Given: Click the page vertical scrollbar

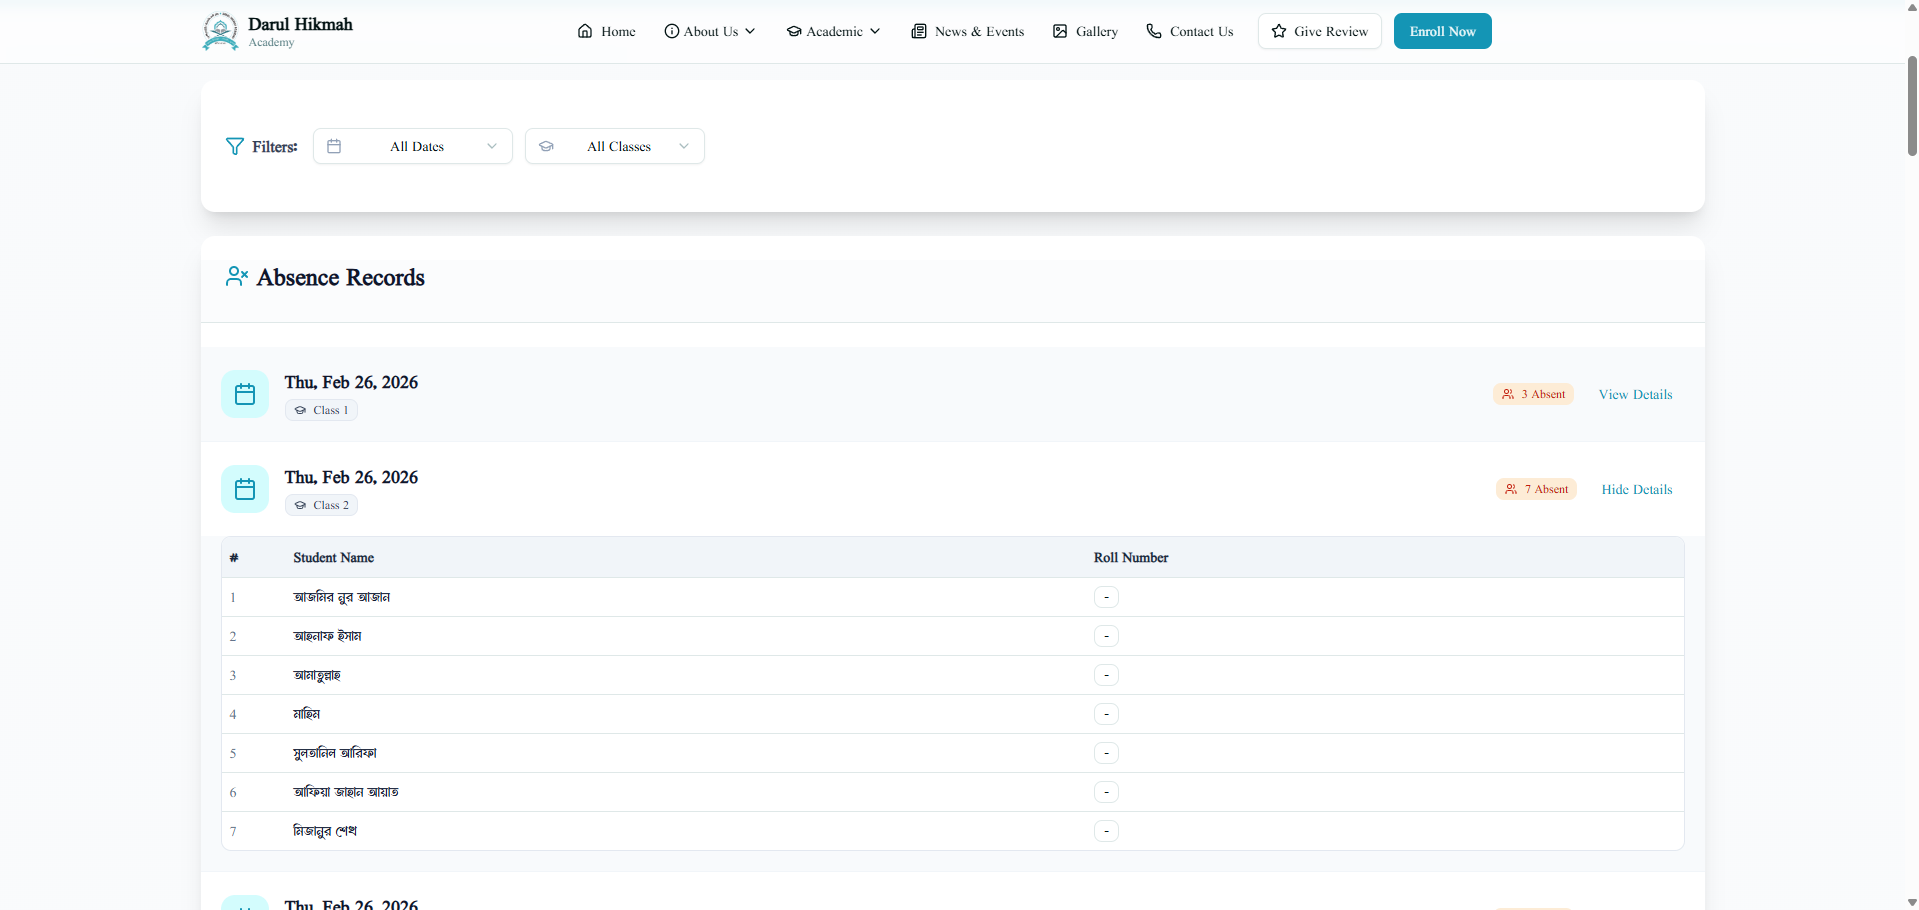Looking at the screenshot, I should (x=1912, y=107).
